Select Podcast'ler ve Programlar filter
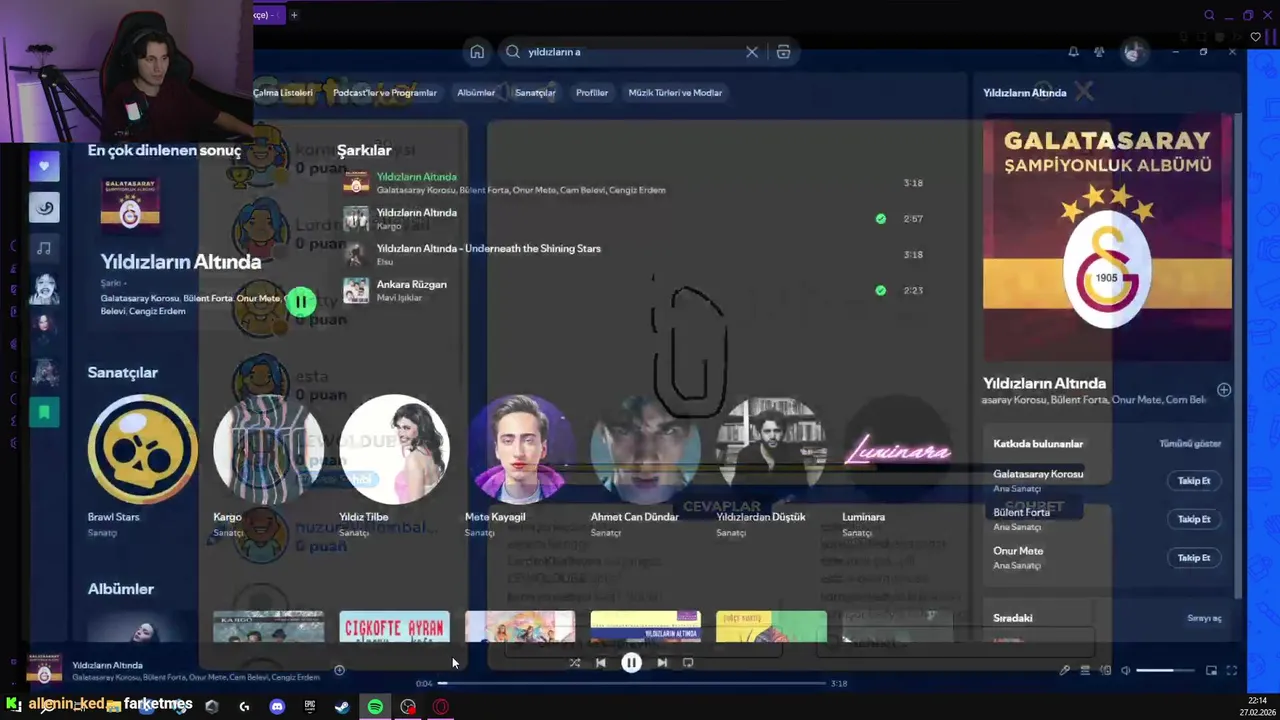The width and height of the screenshot is (1280, 720). [x=385, y=92]
